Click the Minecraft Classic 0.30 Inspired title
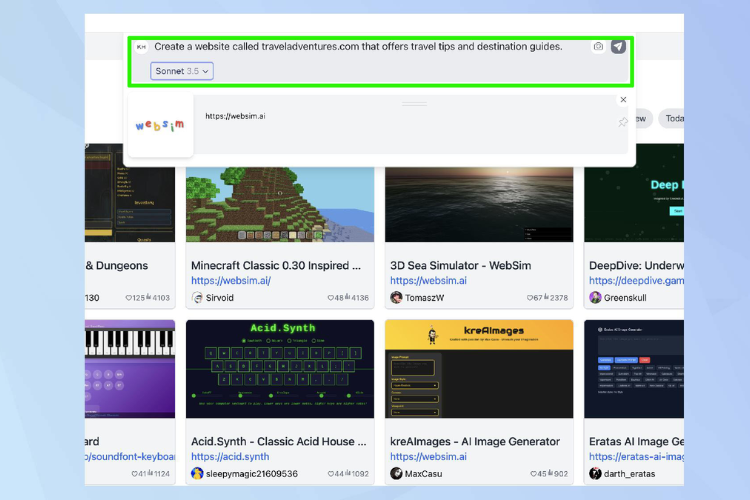The image size is (750, 500). tap(276, 266)
